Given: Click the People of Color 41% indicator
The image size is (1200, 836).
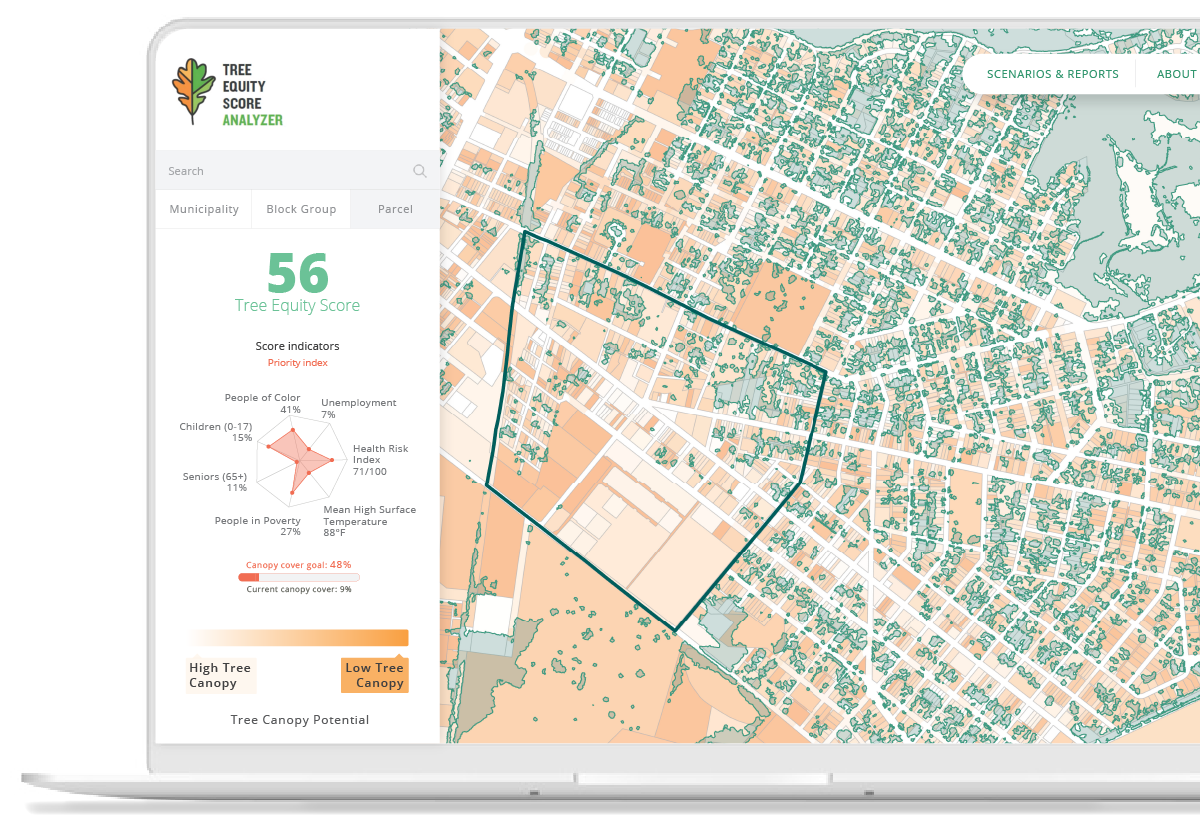Looking at the screenshot, I should pos(262,403).
